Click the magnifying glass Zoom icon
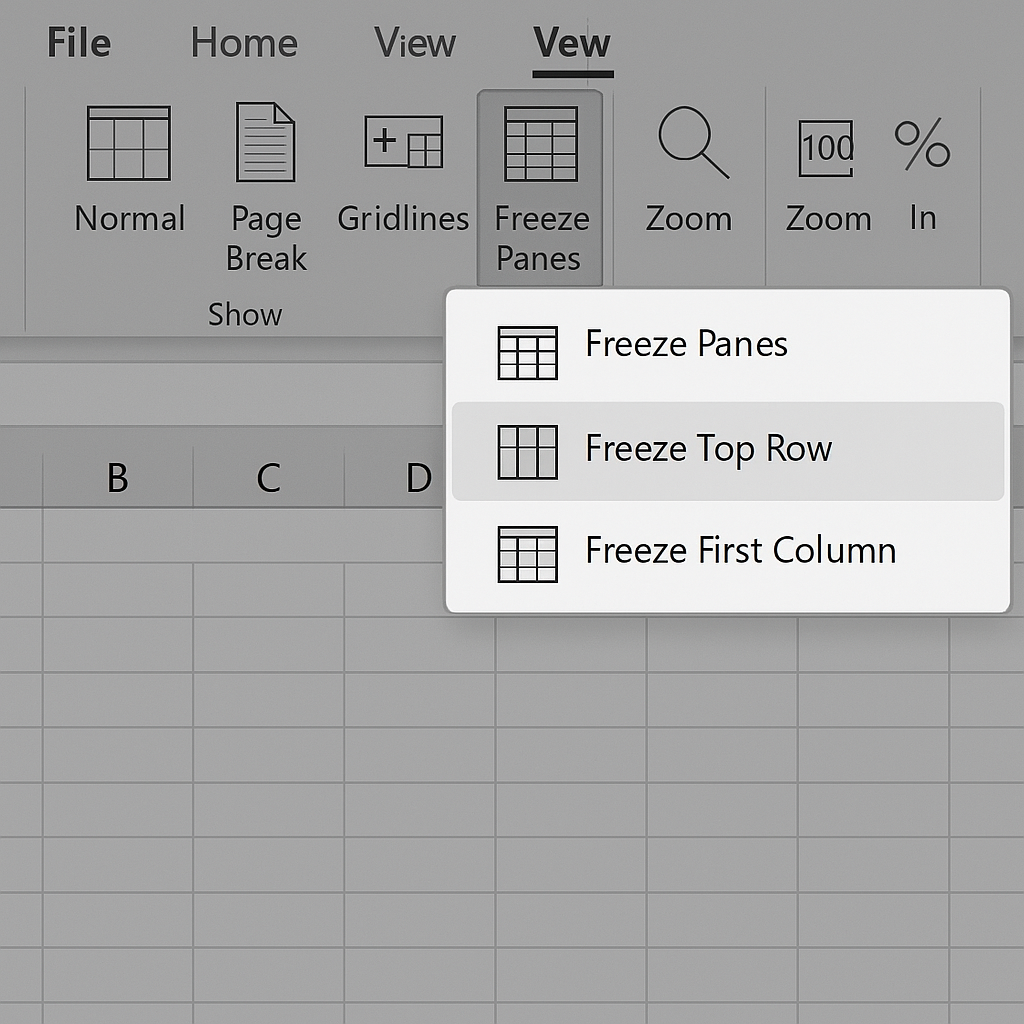The width and height of the screenshot is (1024, 1024). [693, 142]
